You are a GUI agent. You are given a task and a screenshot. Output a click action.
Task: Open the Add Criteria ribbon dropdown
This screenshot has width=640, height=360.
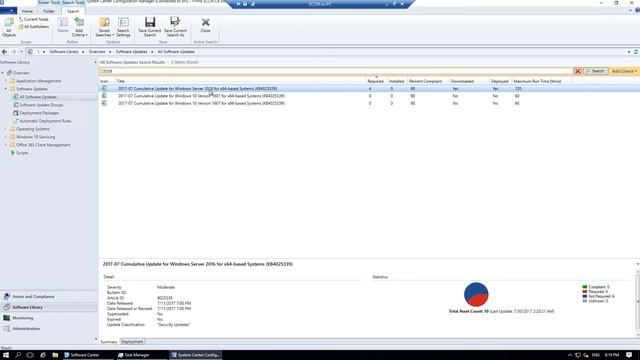[x=79, y=27]
